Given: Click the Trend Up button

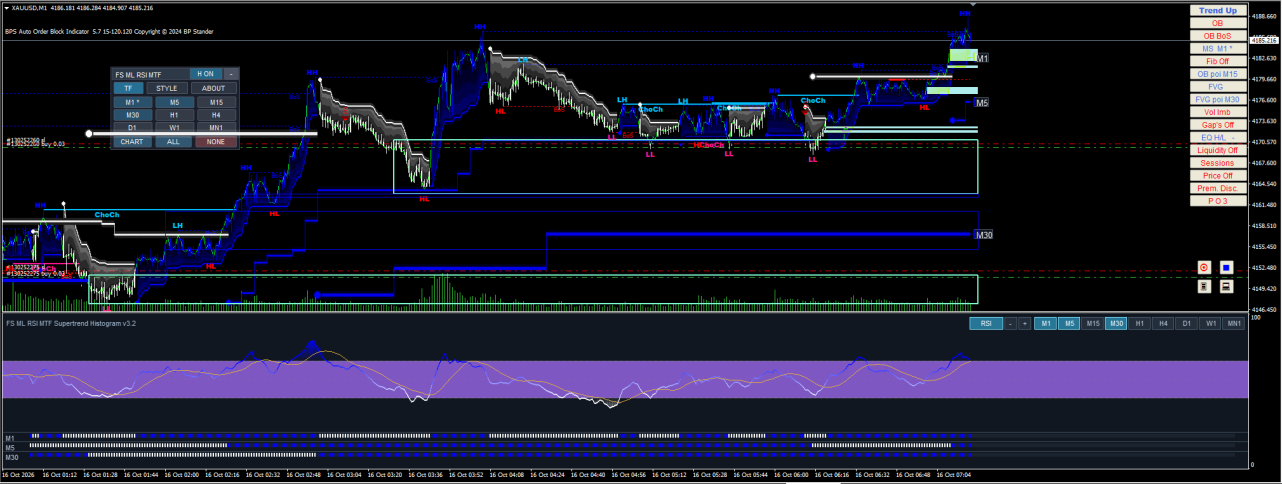Looking at the screenshot, I should (1217, 10).
